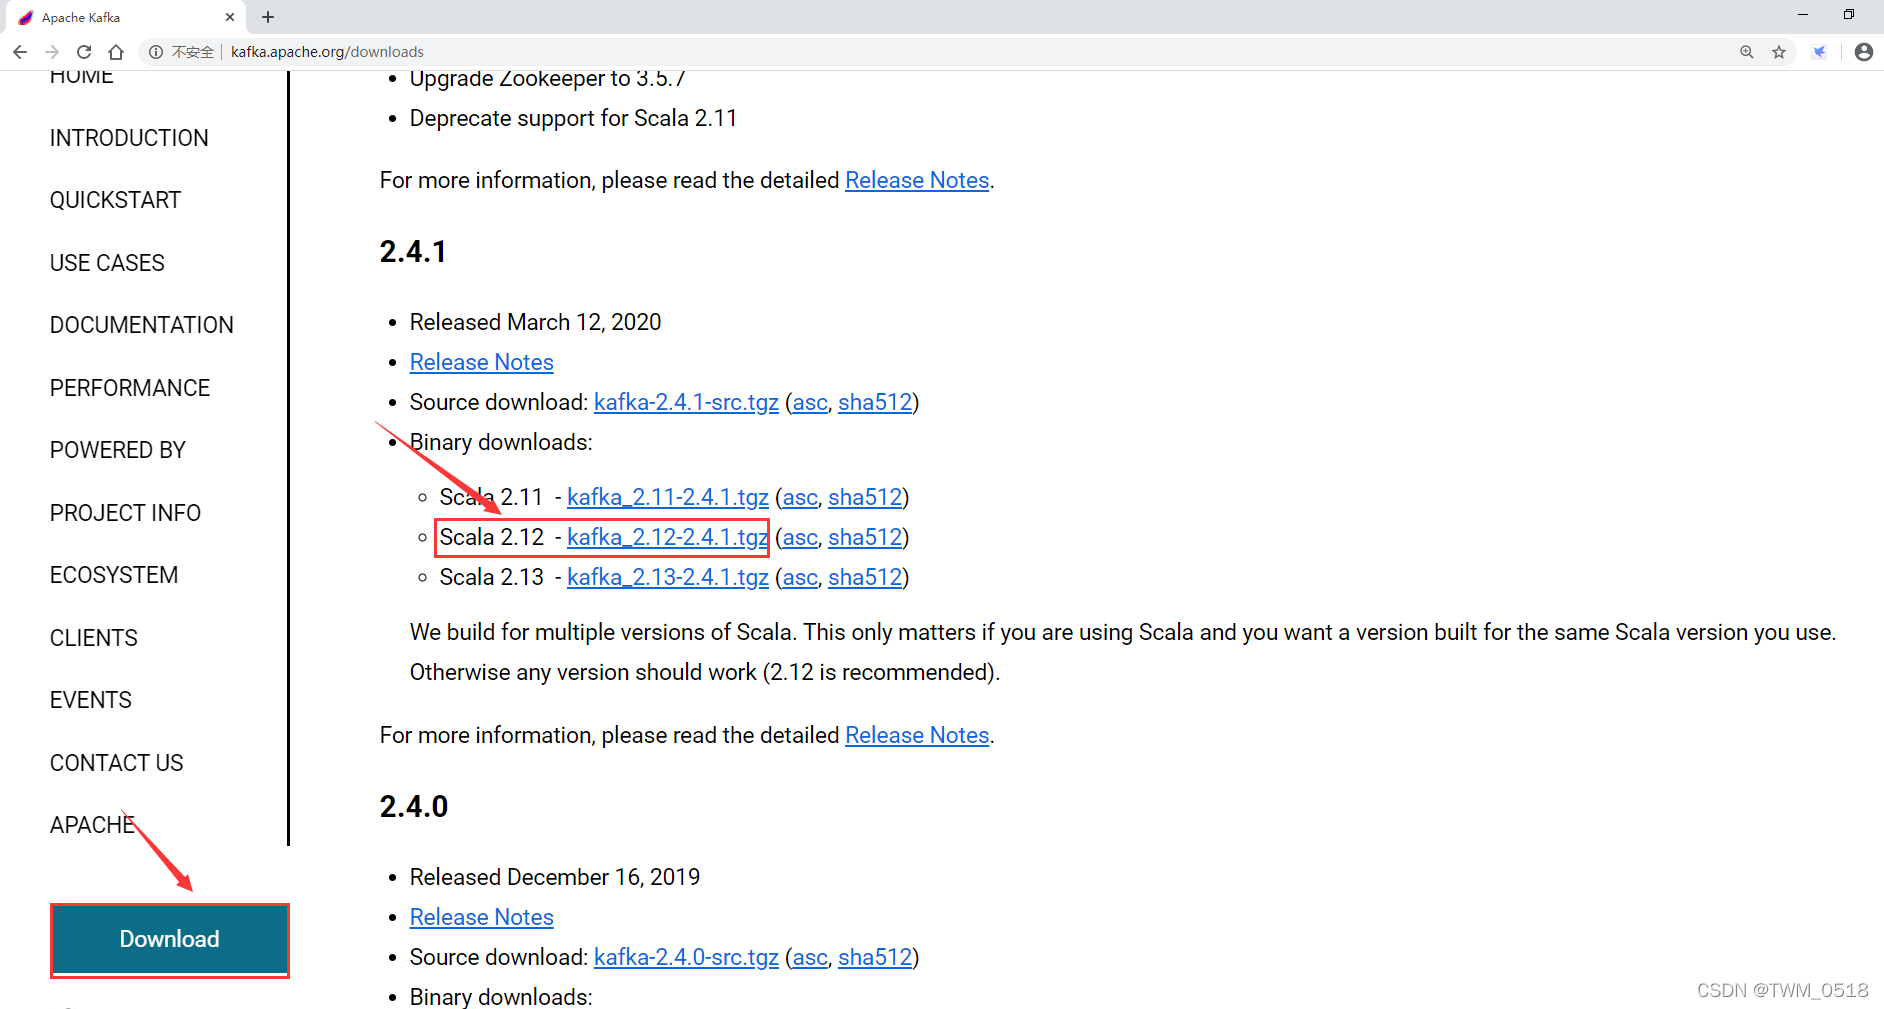Reload the Kafka downloads page
This screenshot has height=1009, width=1884.
(84, 52)
